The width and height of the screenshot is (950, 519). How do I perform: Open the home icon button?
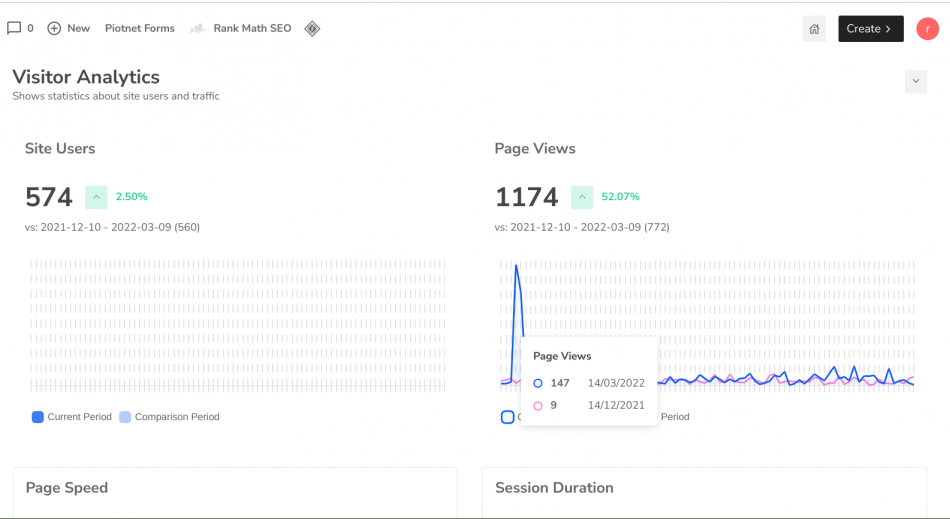point(814,29)
